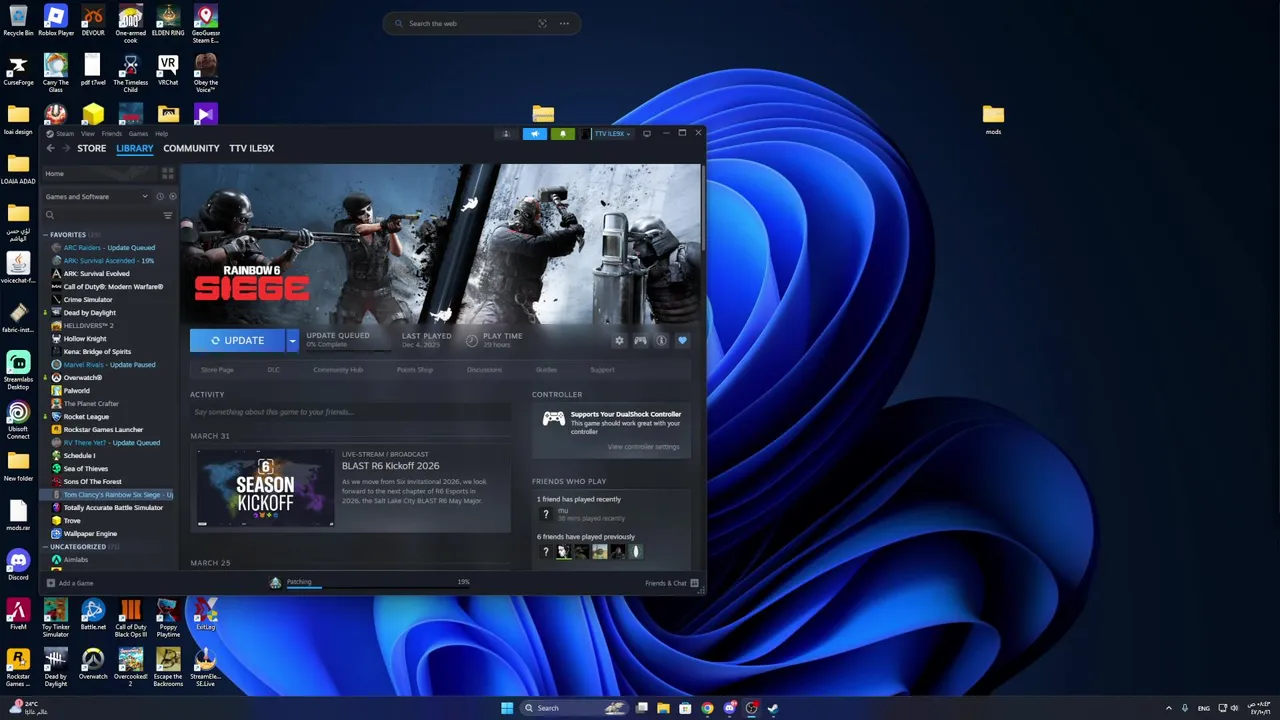Open Games and Software filter dropdown
Screen dimensions: 1280x720
pyautogui.click(x=96, y=197)
